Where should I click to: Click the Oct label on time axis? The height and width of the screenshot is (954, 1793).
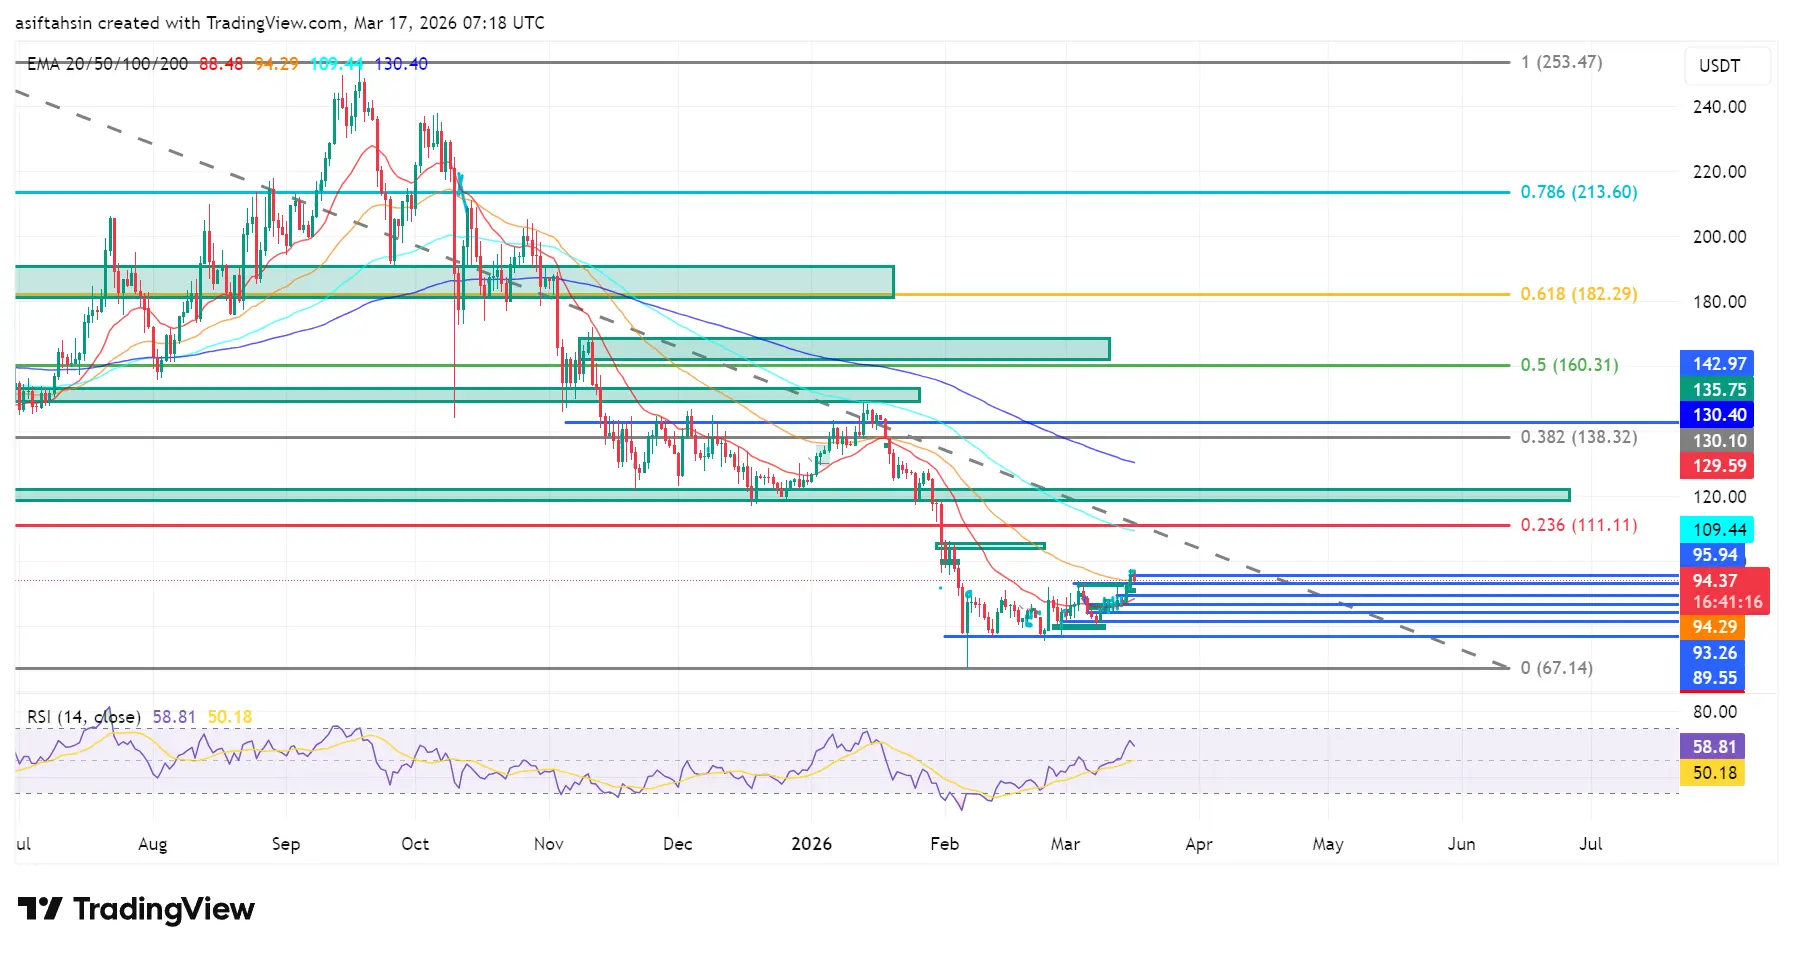[x=415, y=844]
